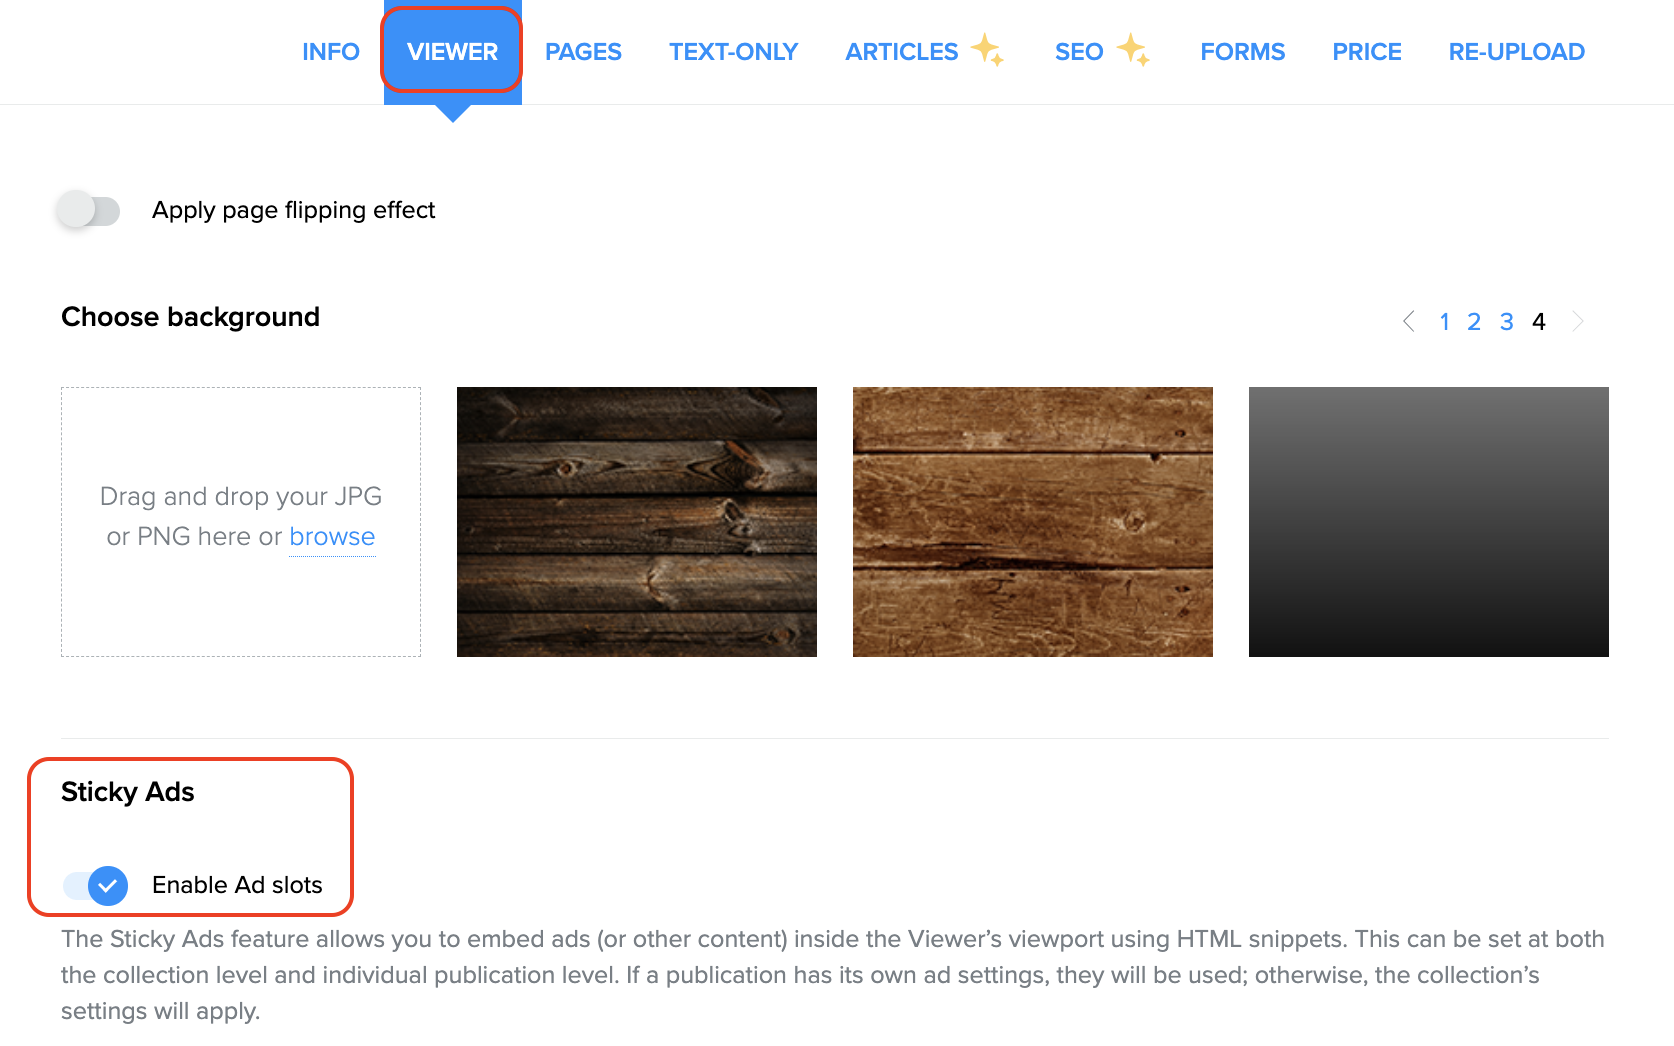This screenshot has height=1046, width=1674.
Task: Open the INFO tab
Action: [330, 52]
